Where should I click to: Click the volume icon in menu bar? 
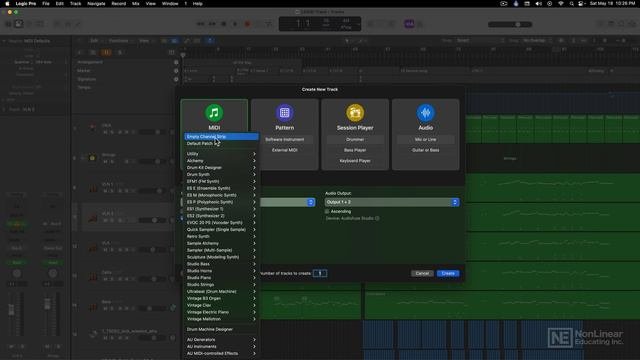(538, 4)
